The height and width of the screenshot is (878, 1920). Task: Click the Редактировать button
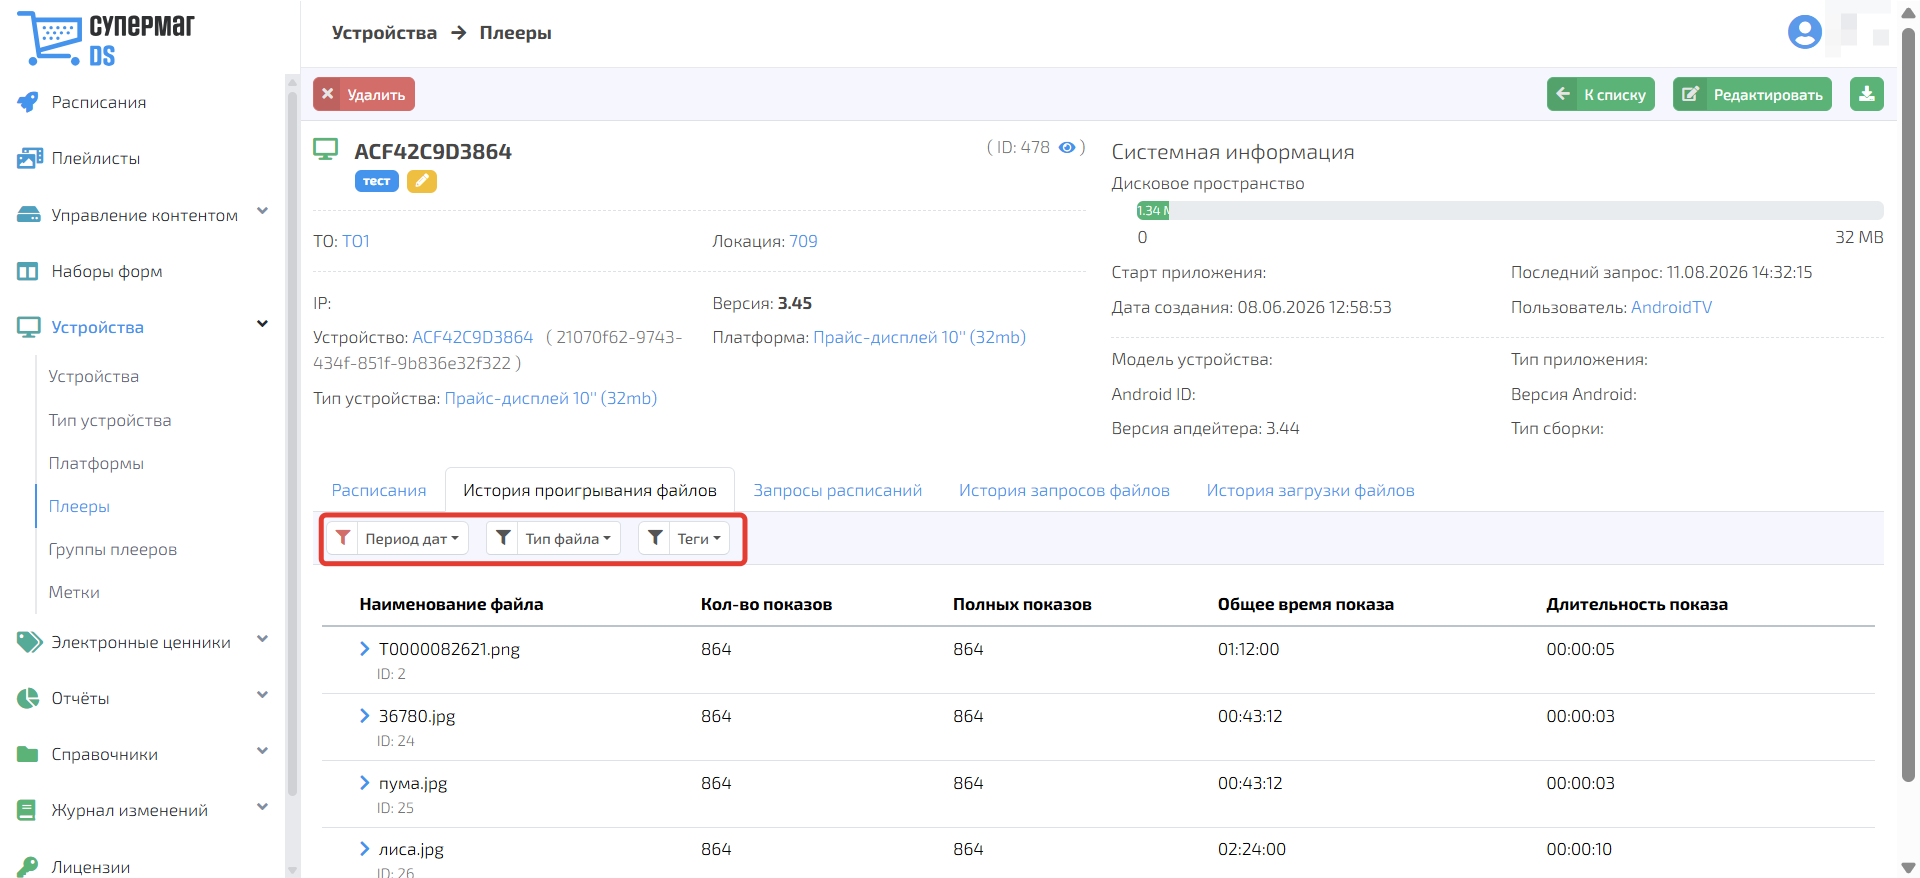click(x=1752, y=94)
